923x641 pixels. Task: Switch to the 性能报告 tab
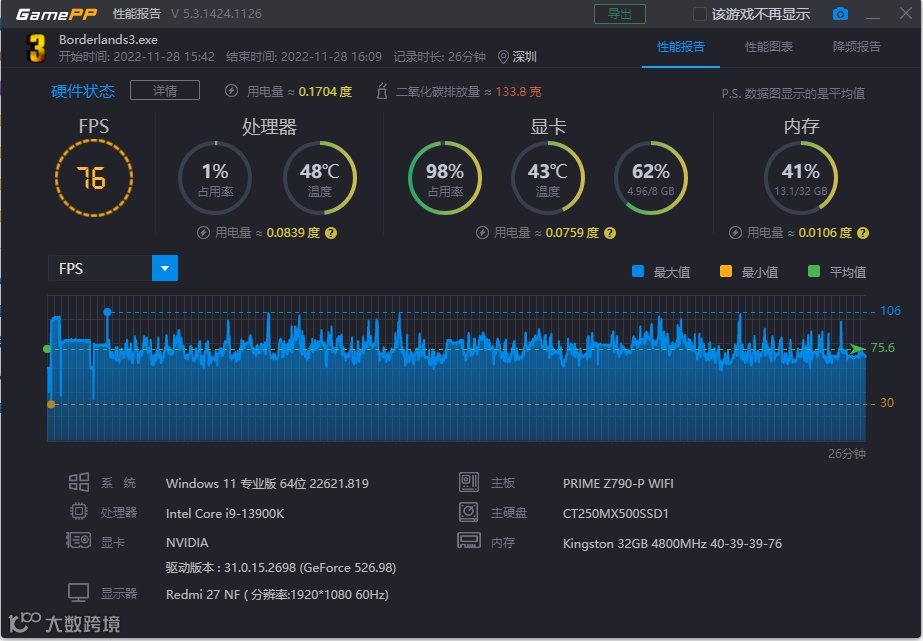pos(680,47)
